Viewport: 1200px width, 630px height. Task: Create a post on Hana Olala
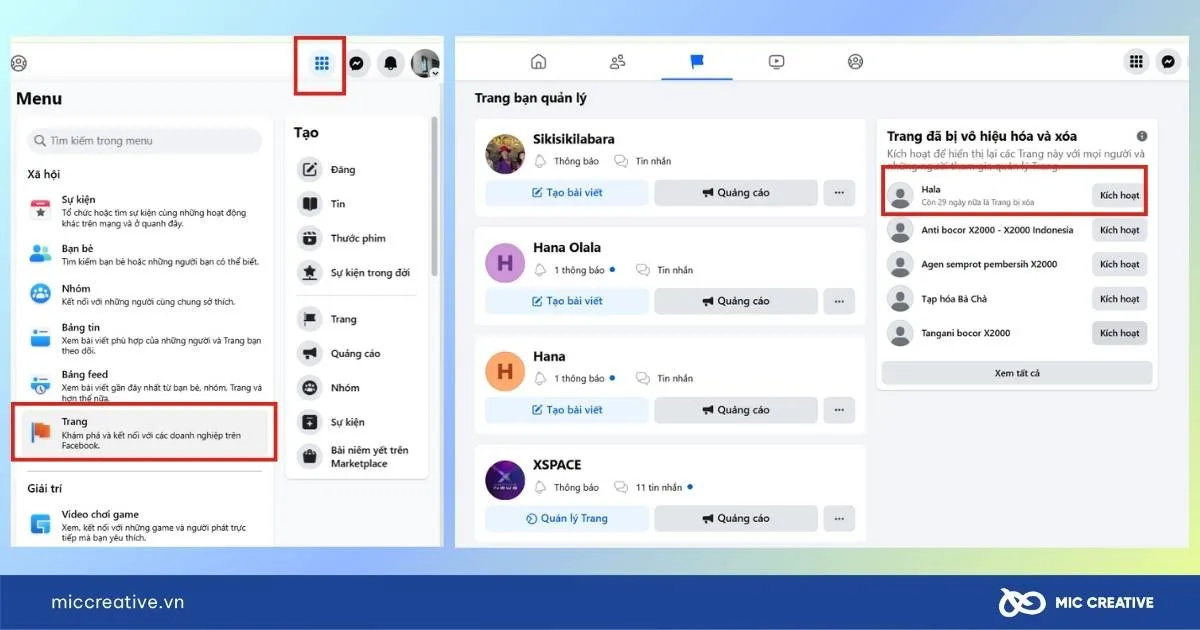[566, 301]
